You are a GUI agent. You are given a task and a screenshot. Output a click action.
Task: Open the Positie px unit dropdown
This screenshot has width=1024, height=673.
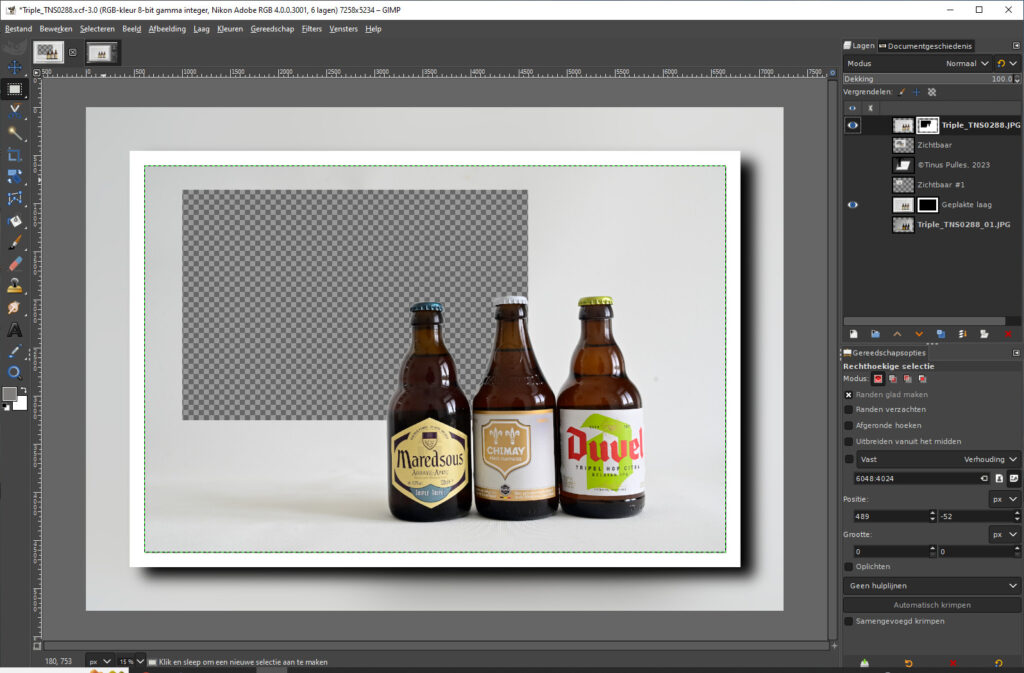[x=1004, y=499]
